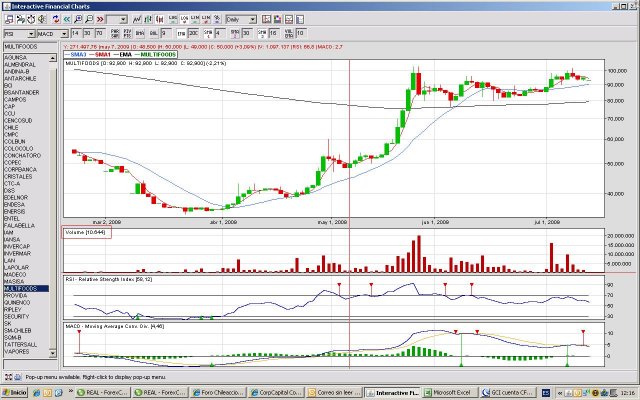Image resolution: width=640 pixels, height=400 pixels.
Task: Click the crosshair grid icon after Daily
Action: [x=267, y=19]
